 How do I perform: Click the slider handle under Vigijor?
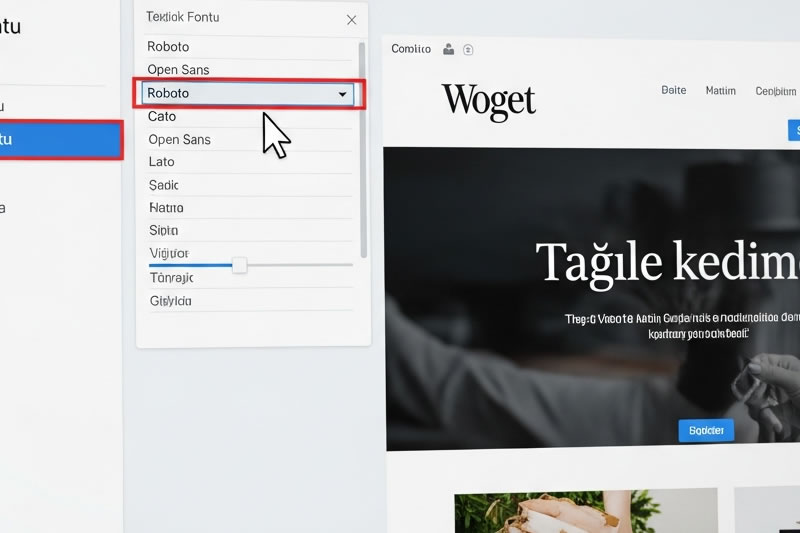click(x=239, y=265)
